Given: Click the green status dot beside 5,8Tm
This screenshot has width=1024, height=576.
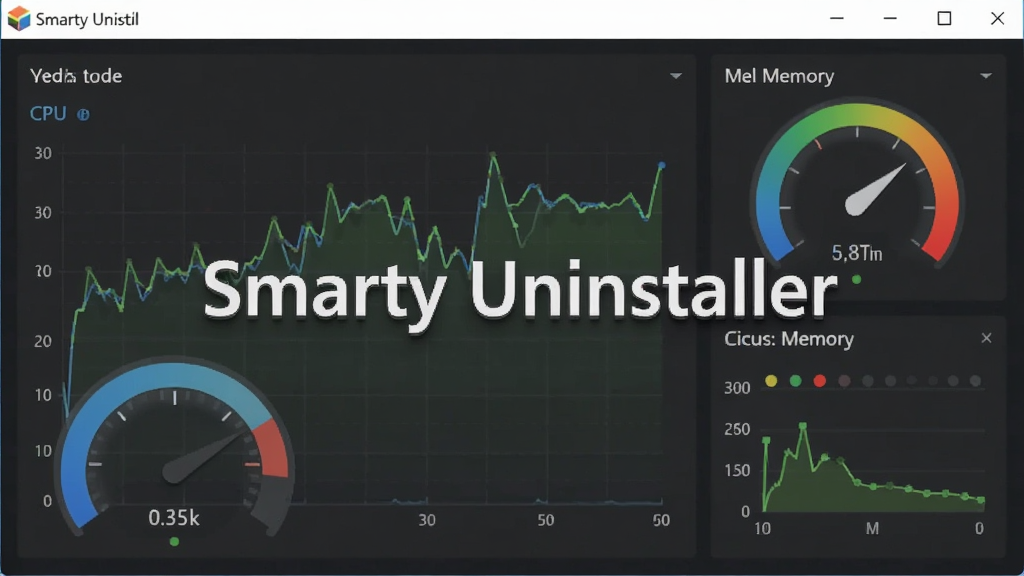Looking at the screenshot, I should click(x=857, y=280).
